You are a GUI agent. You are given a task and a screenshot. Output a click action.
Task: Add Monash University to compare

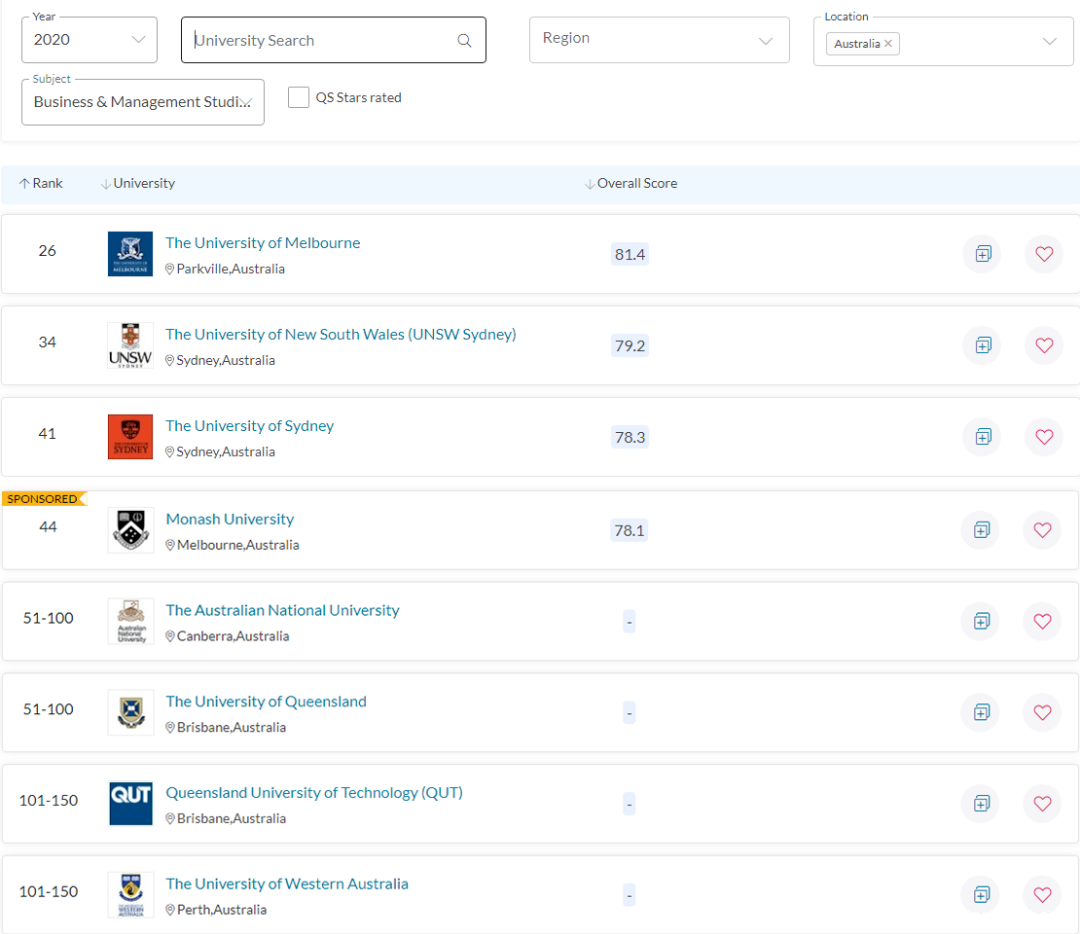point(982,530)
